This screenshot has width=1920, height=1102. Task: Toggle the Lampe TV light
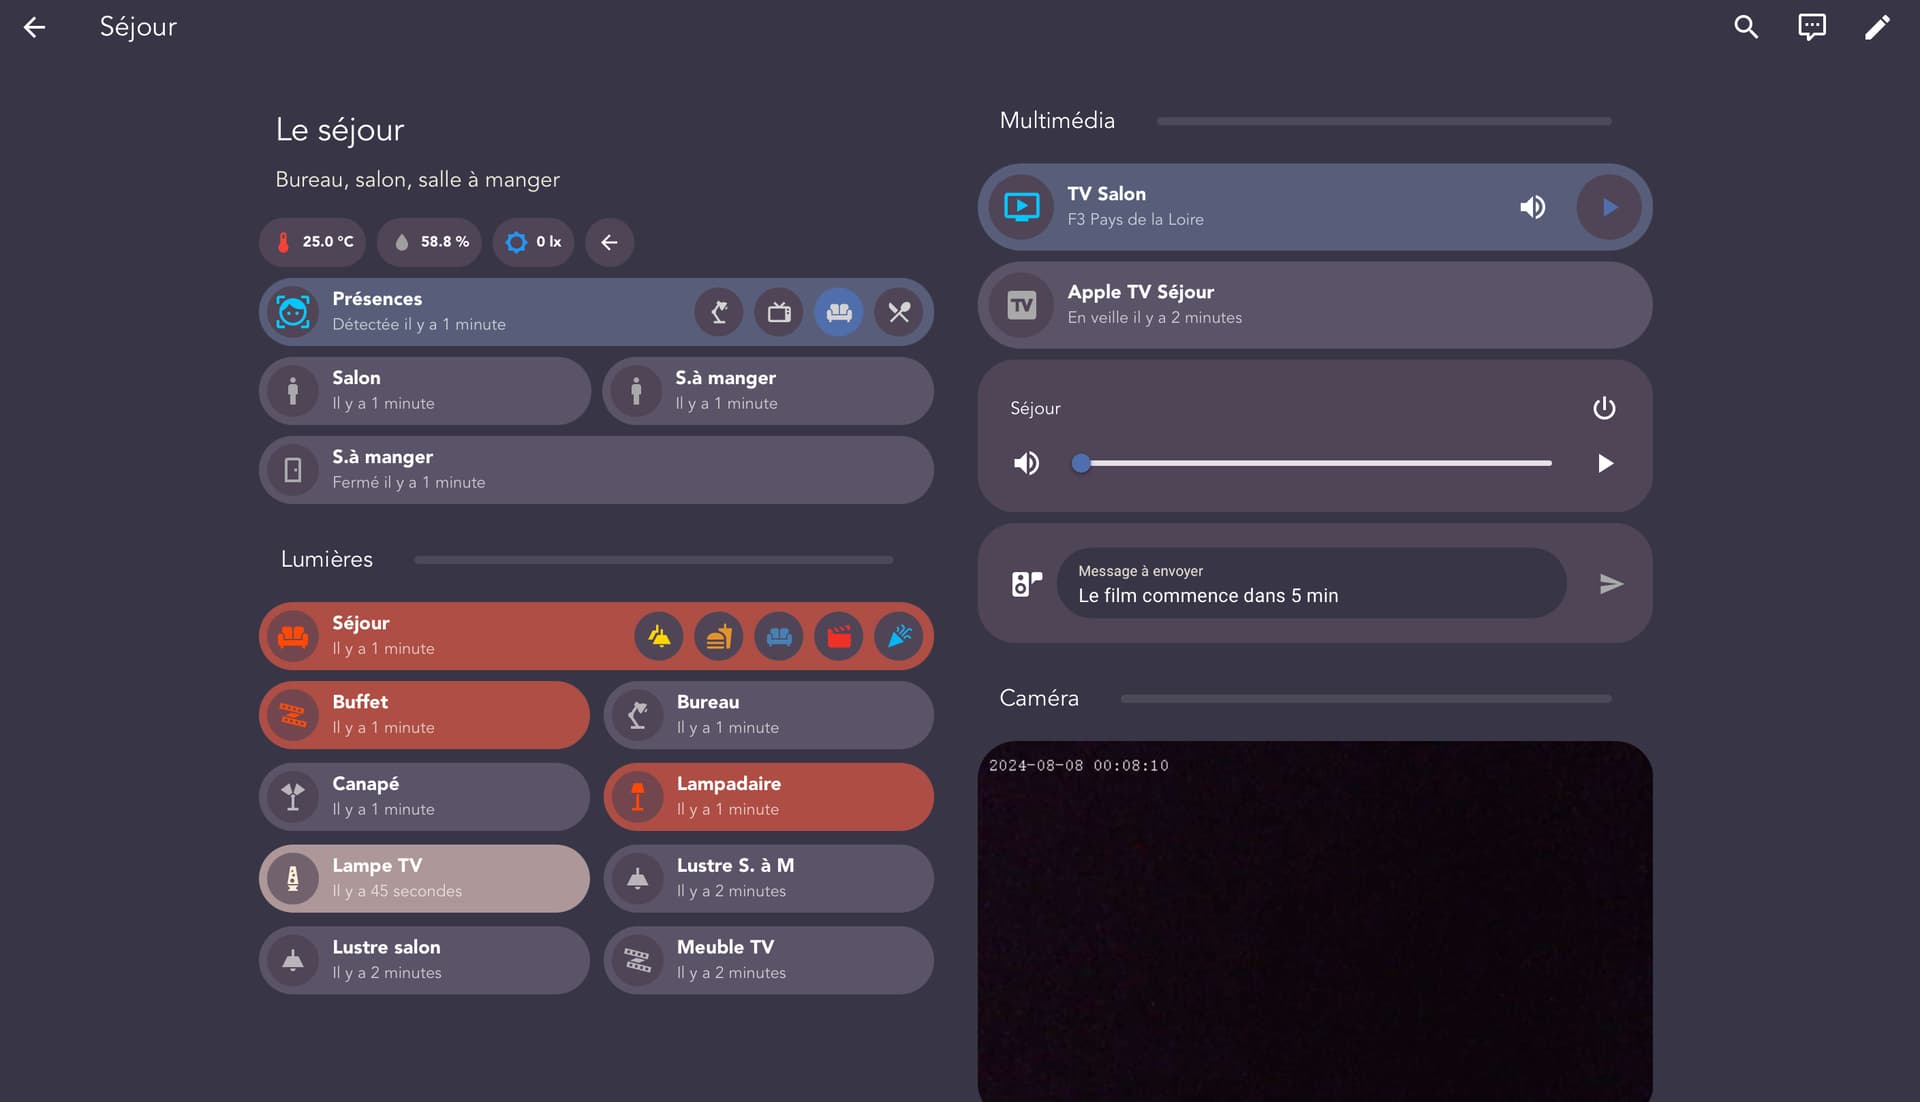424,879
